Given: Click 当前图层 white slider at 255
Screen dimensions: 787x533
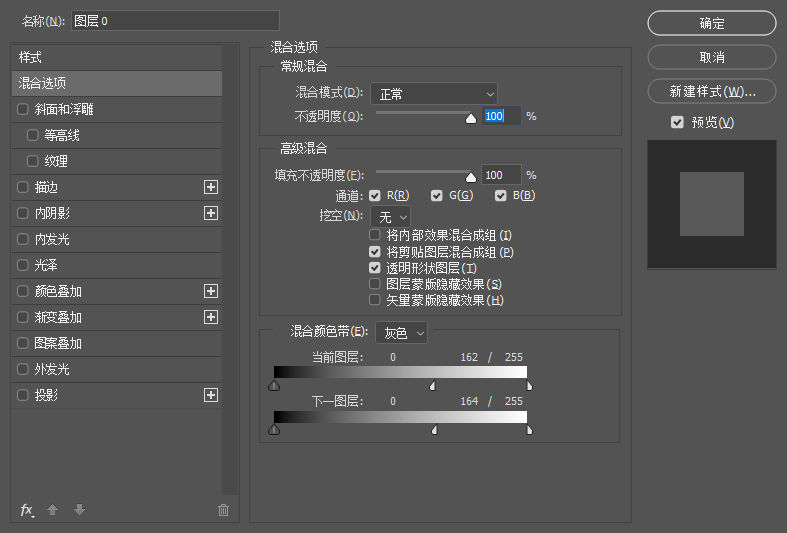Looking at the screenshot, I should [x=529, y=385].
